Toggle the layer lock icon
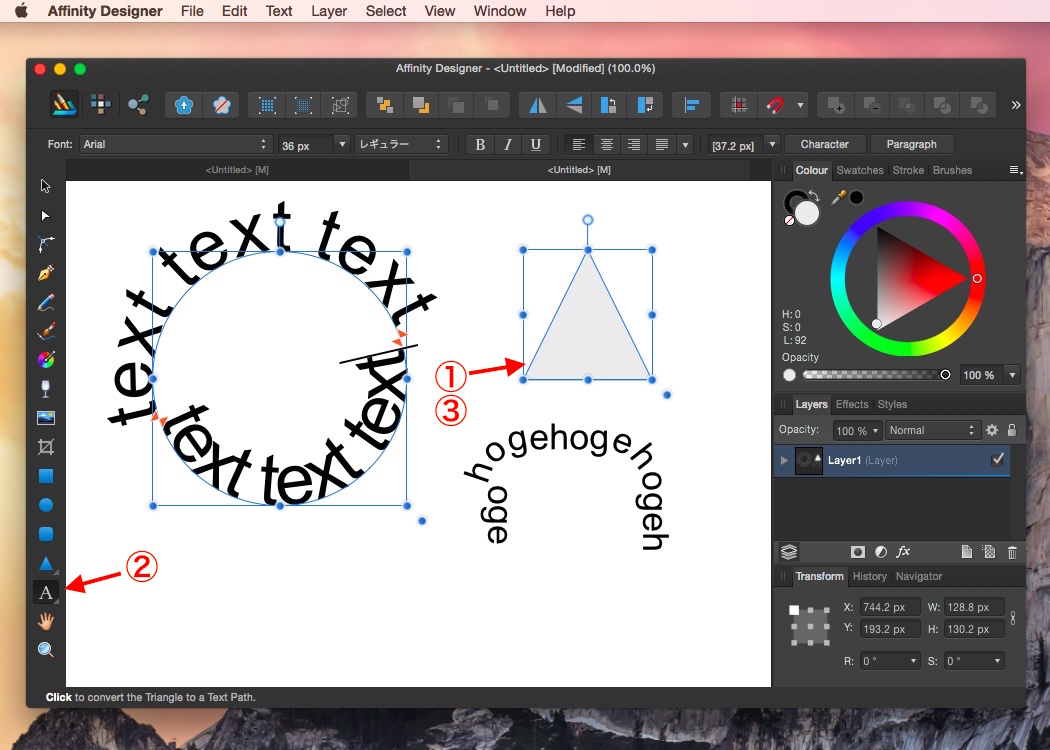This screenshot has height=750, width=1050. [x=1012, y=430]
